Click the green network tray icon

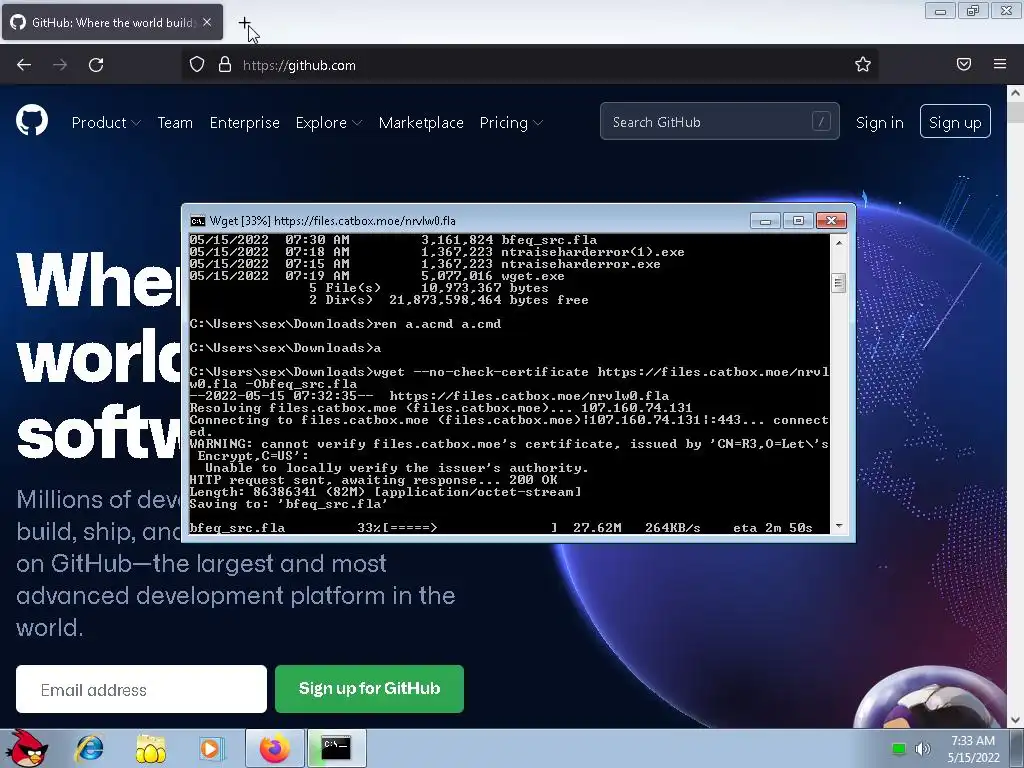pyautogui.click(x=899, y=748)
